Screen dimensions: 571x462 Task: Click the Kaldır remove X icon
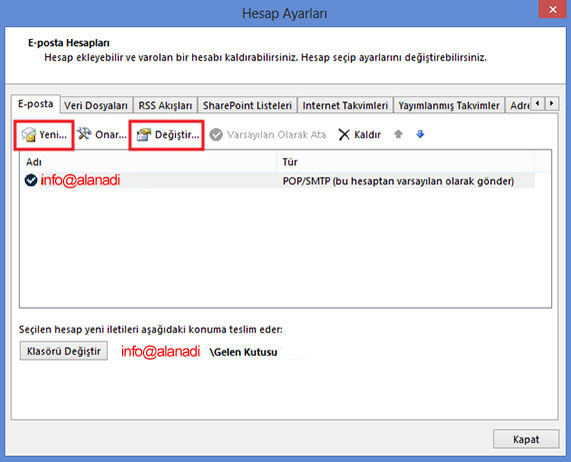[344, 135]
